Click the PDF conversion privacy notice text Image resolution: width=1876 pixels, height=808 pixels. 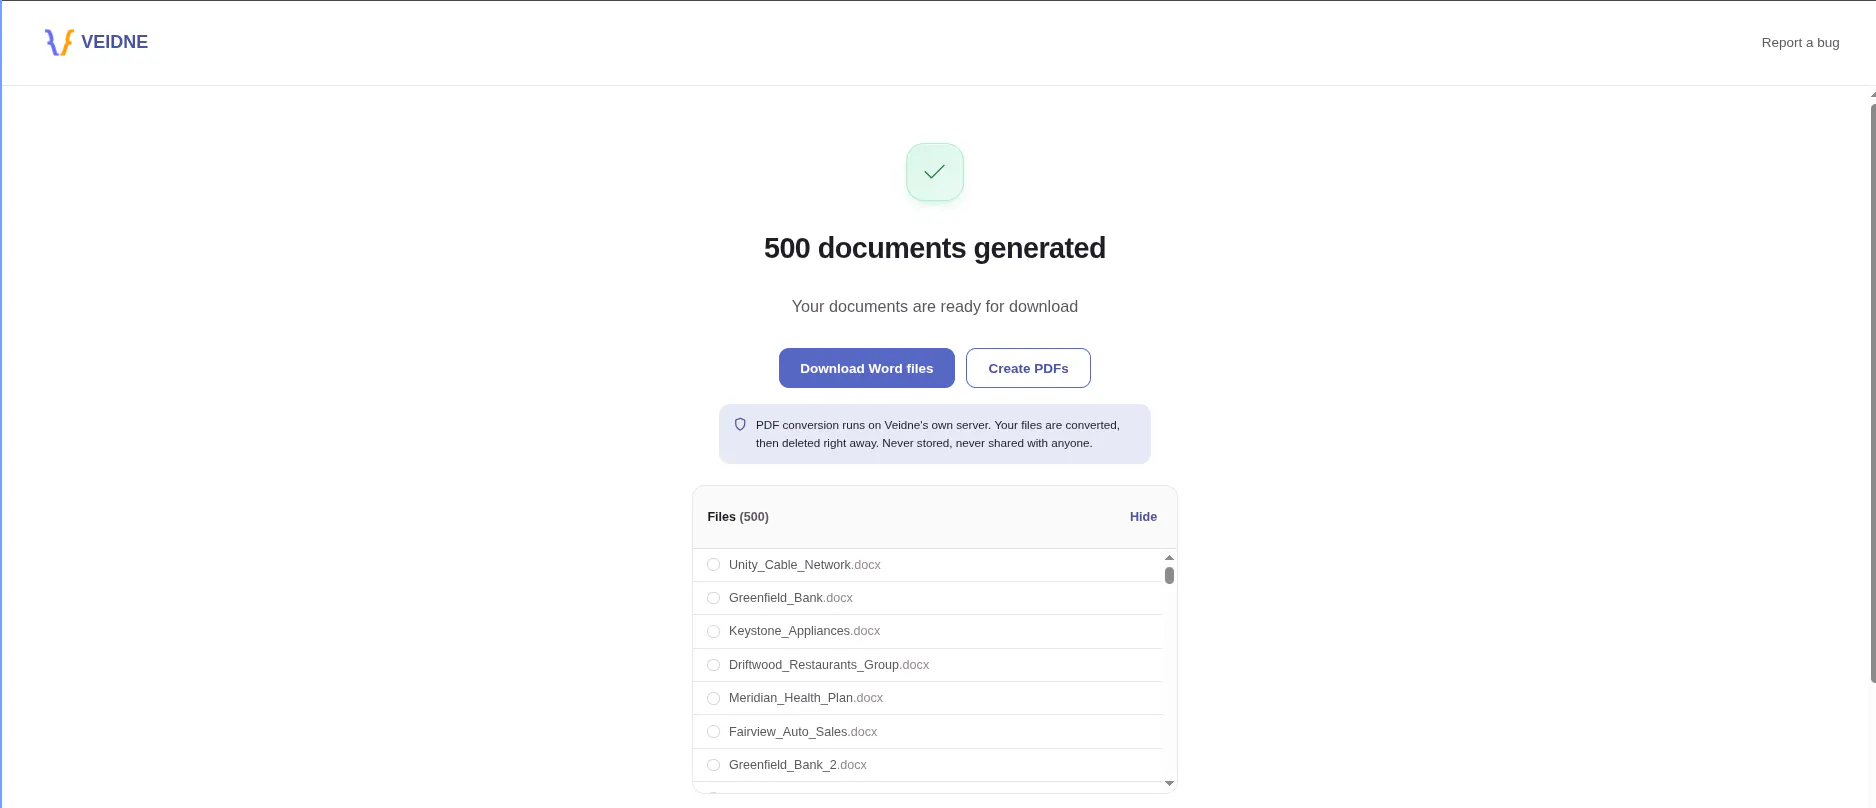click(x=938, y=434)
